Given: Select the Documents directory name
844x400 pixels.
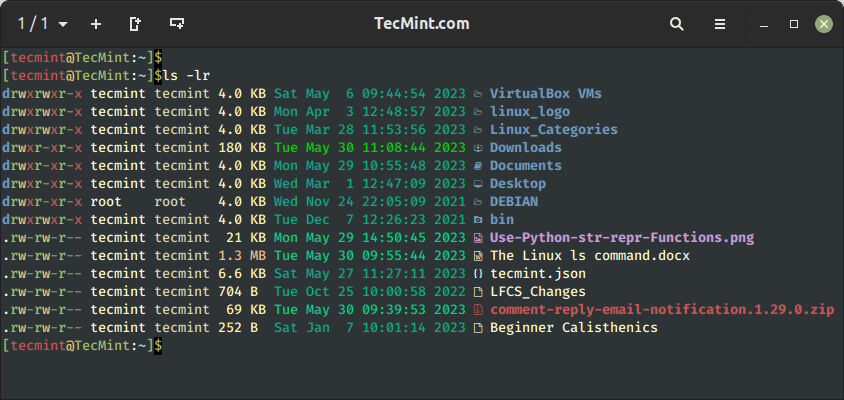Looking at the screenshot, I should [x=526, y=166].
